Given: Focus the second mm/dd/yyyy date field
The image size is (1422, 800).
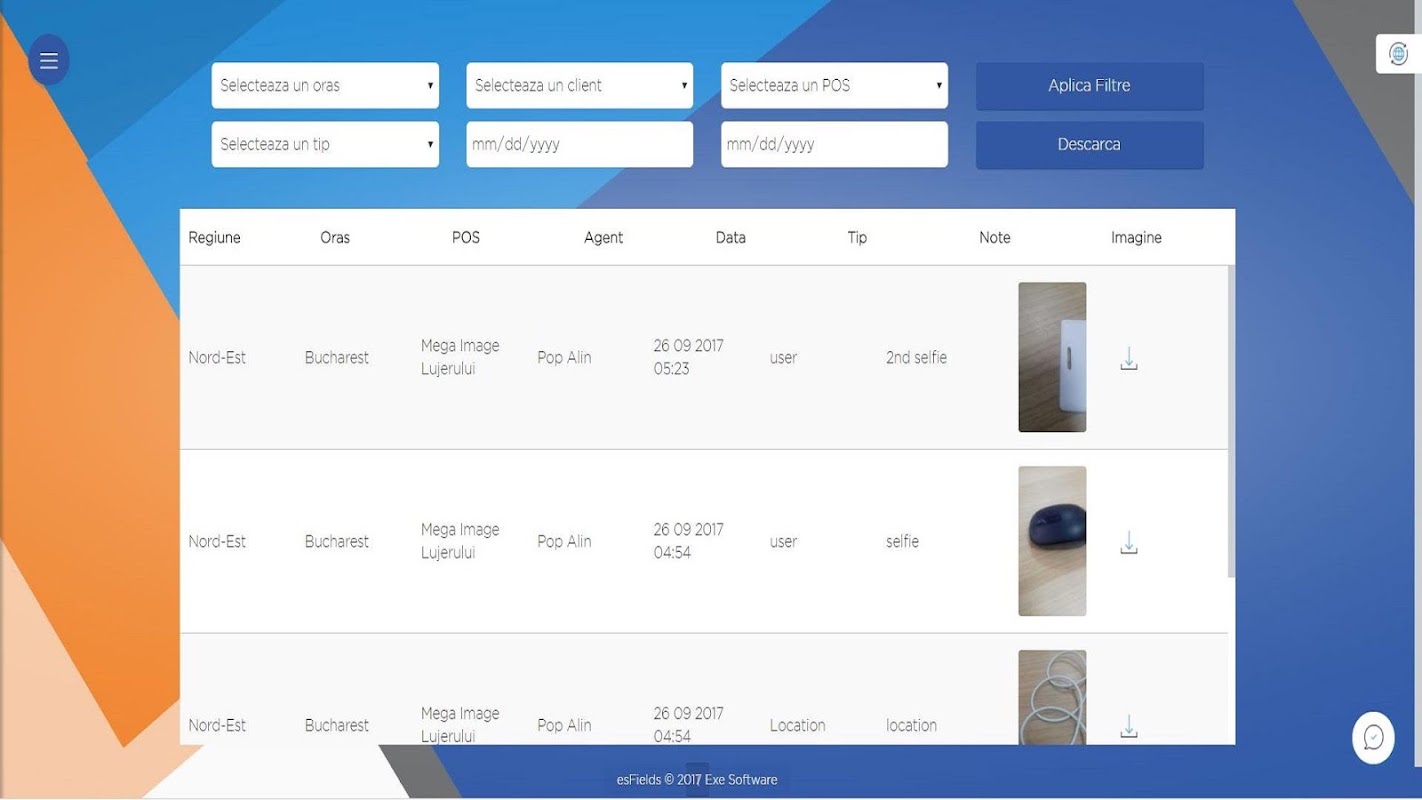Looking at the screenshot, I should (x=834, y=144).
